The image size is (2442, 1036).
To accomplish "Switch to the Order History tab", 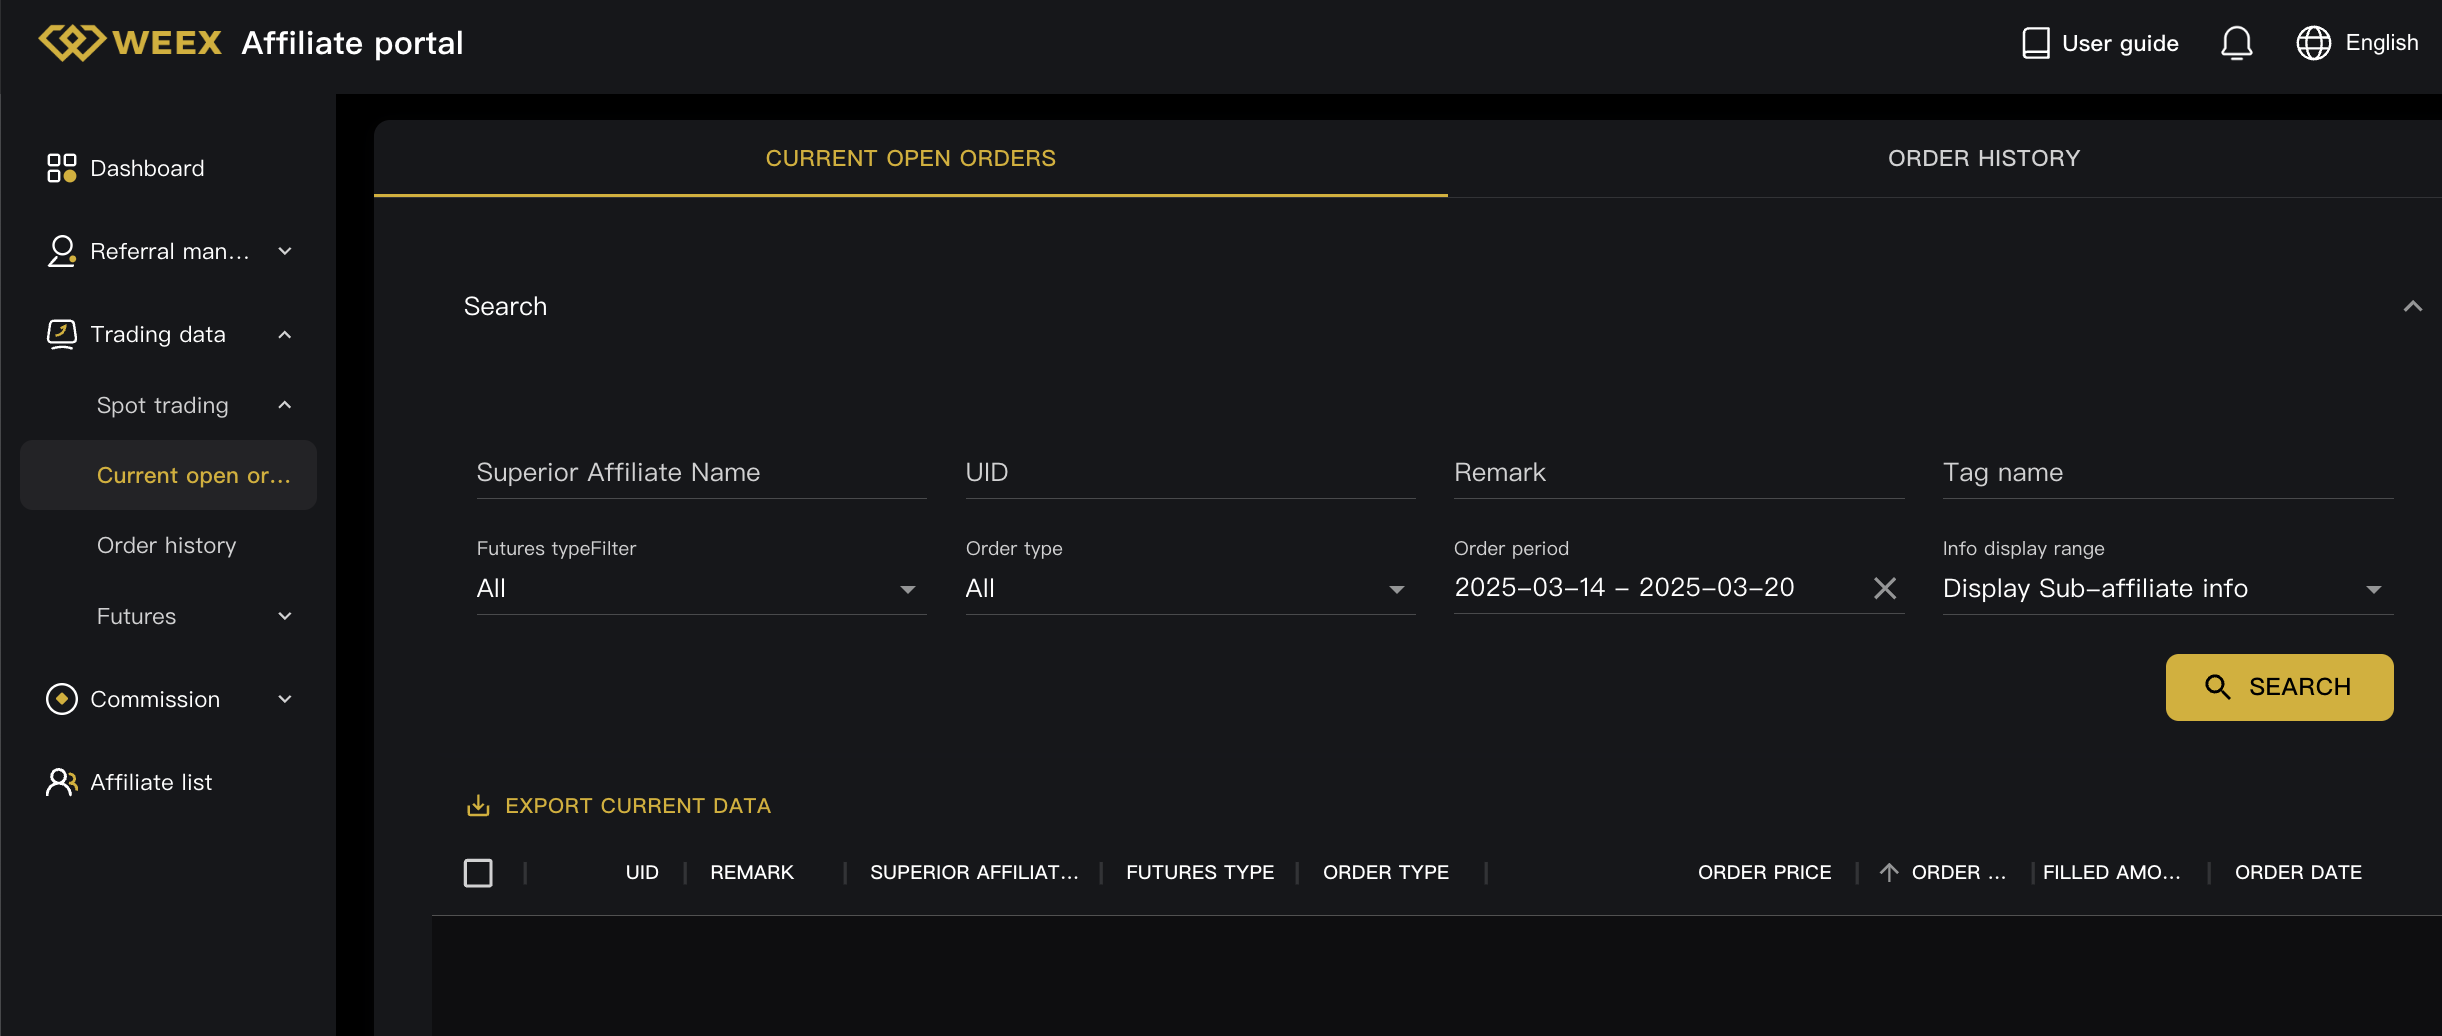I will point(1983,158).
